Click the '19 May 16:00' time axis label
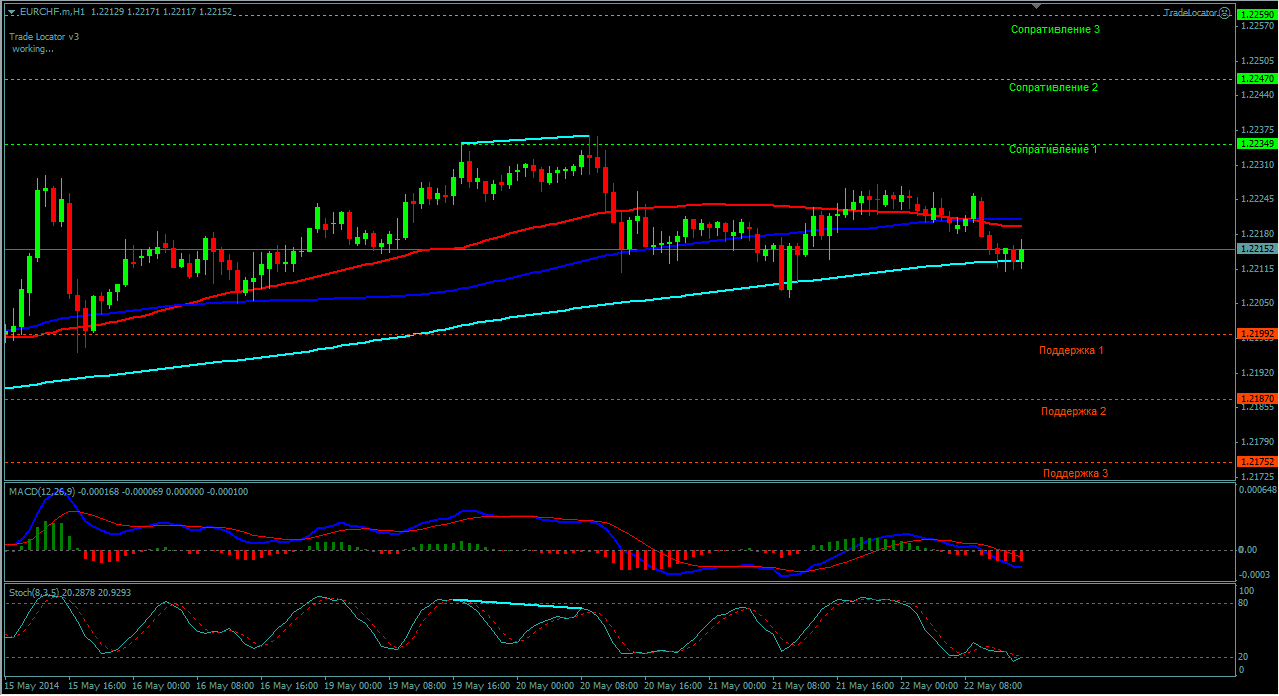 point(480,687)
